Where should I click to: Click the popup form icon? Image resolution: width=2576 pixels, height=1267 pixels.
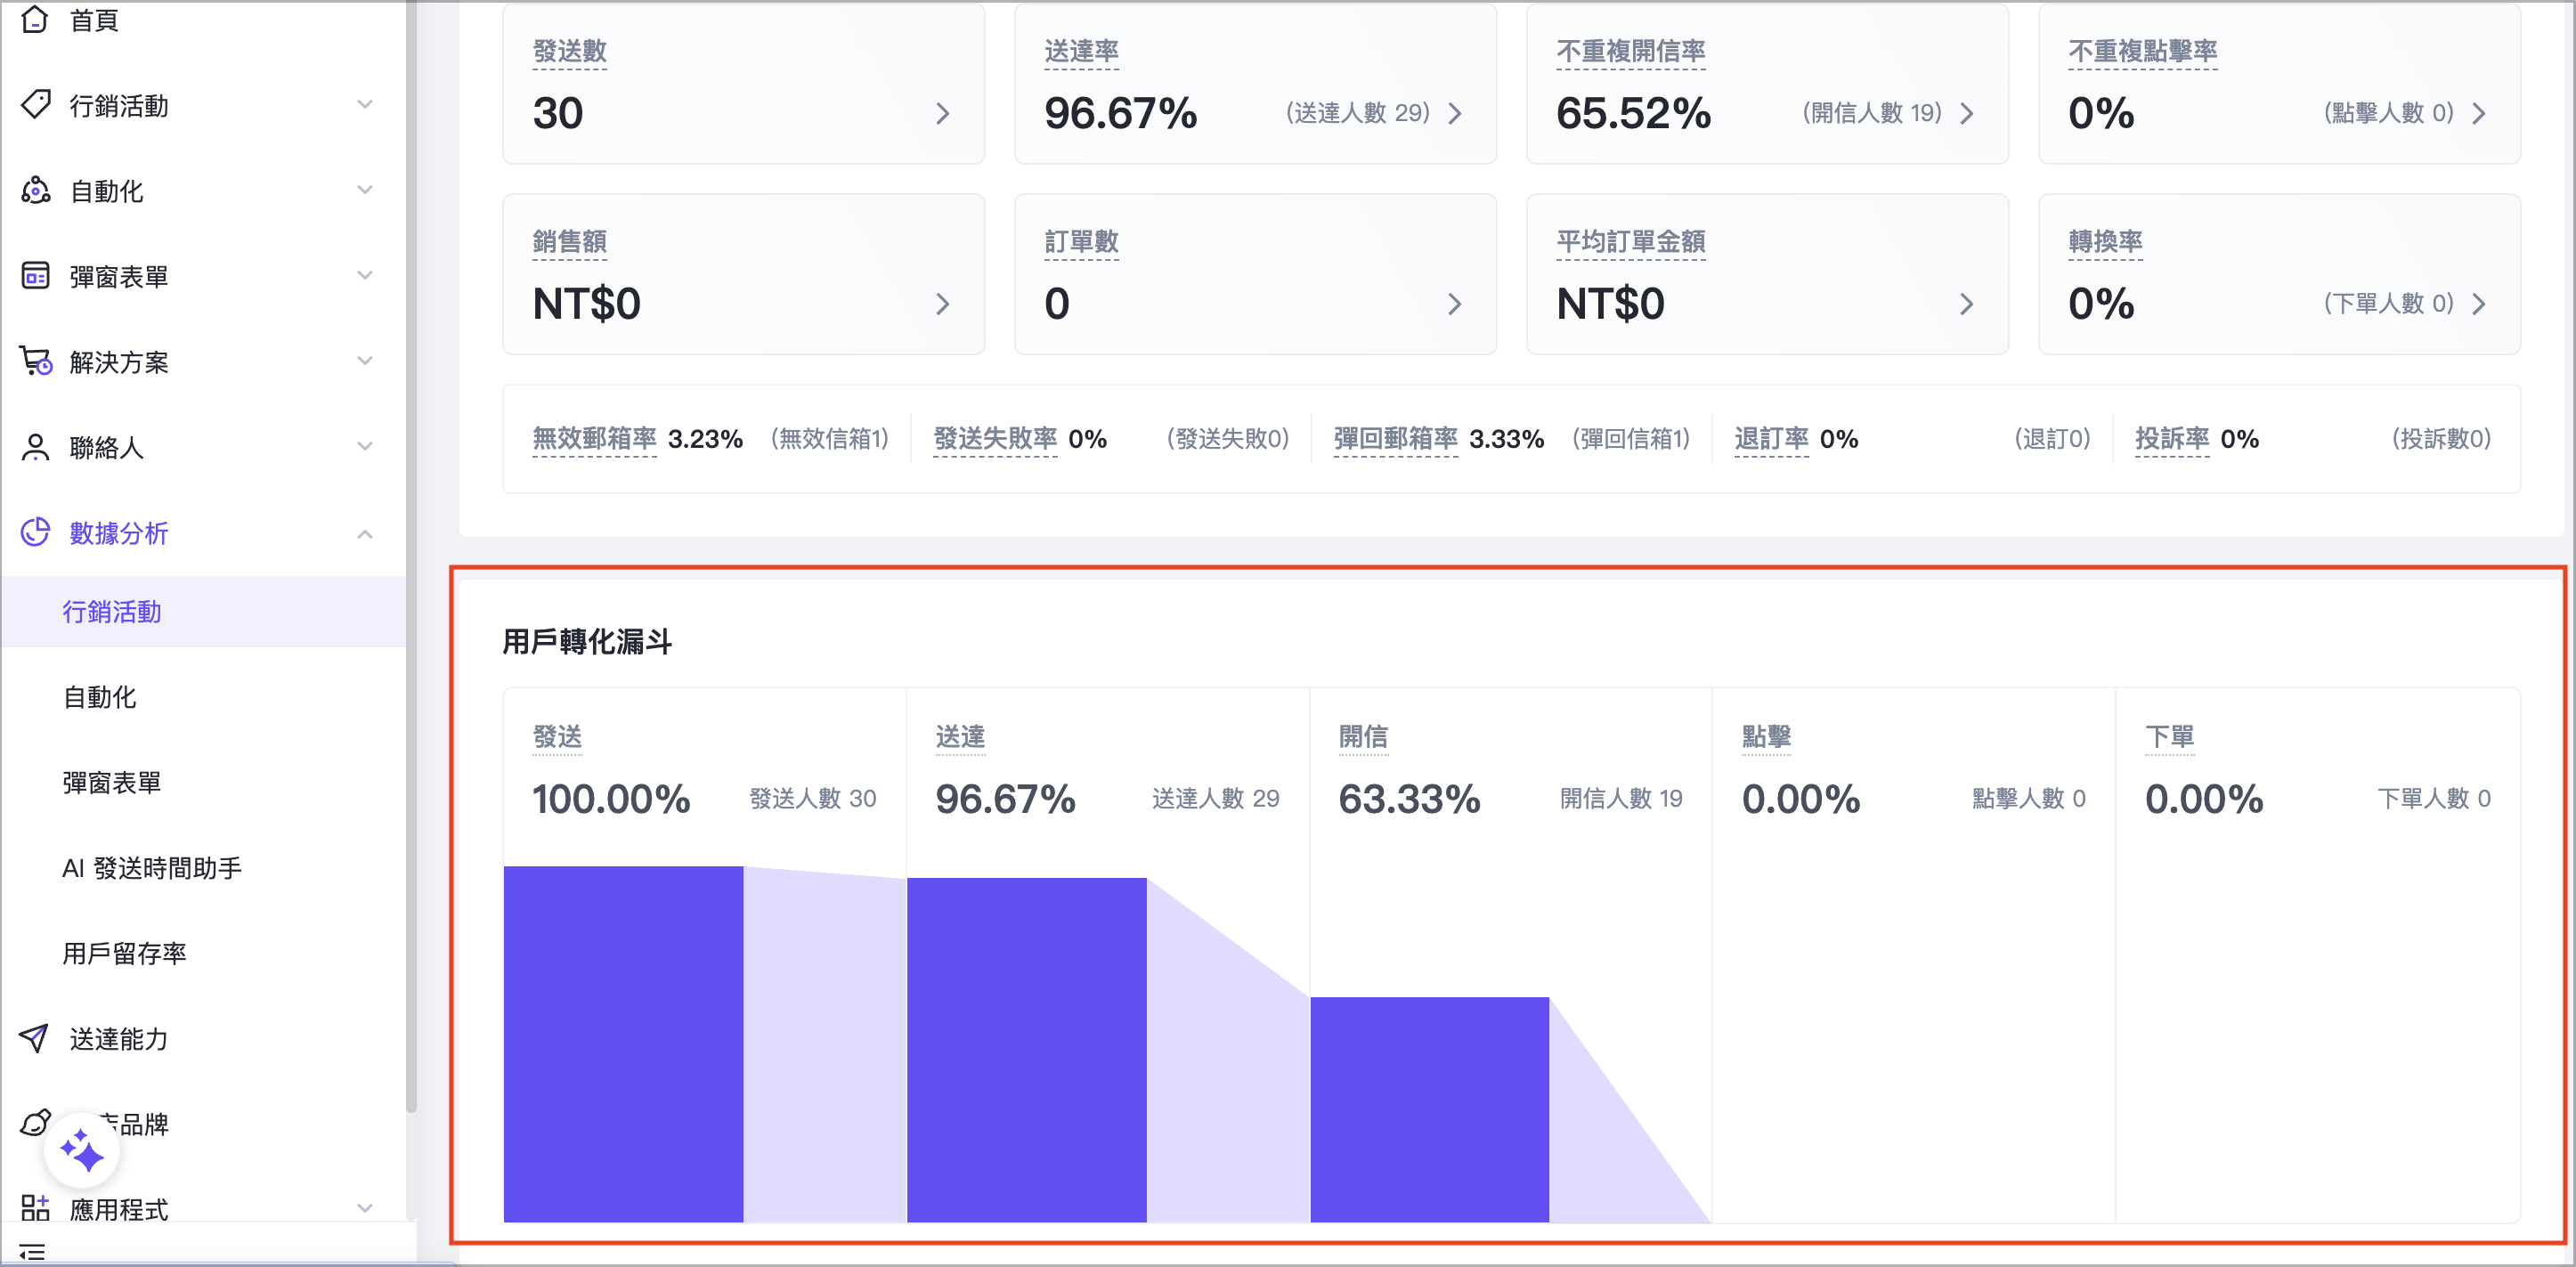36,275
